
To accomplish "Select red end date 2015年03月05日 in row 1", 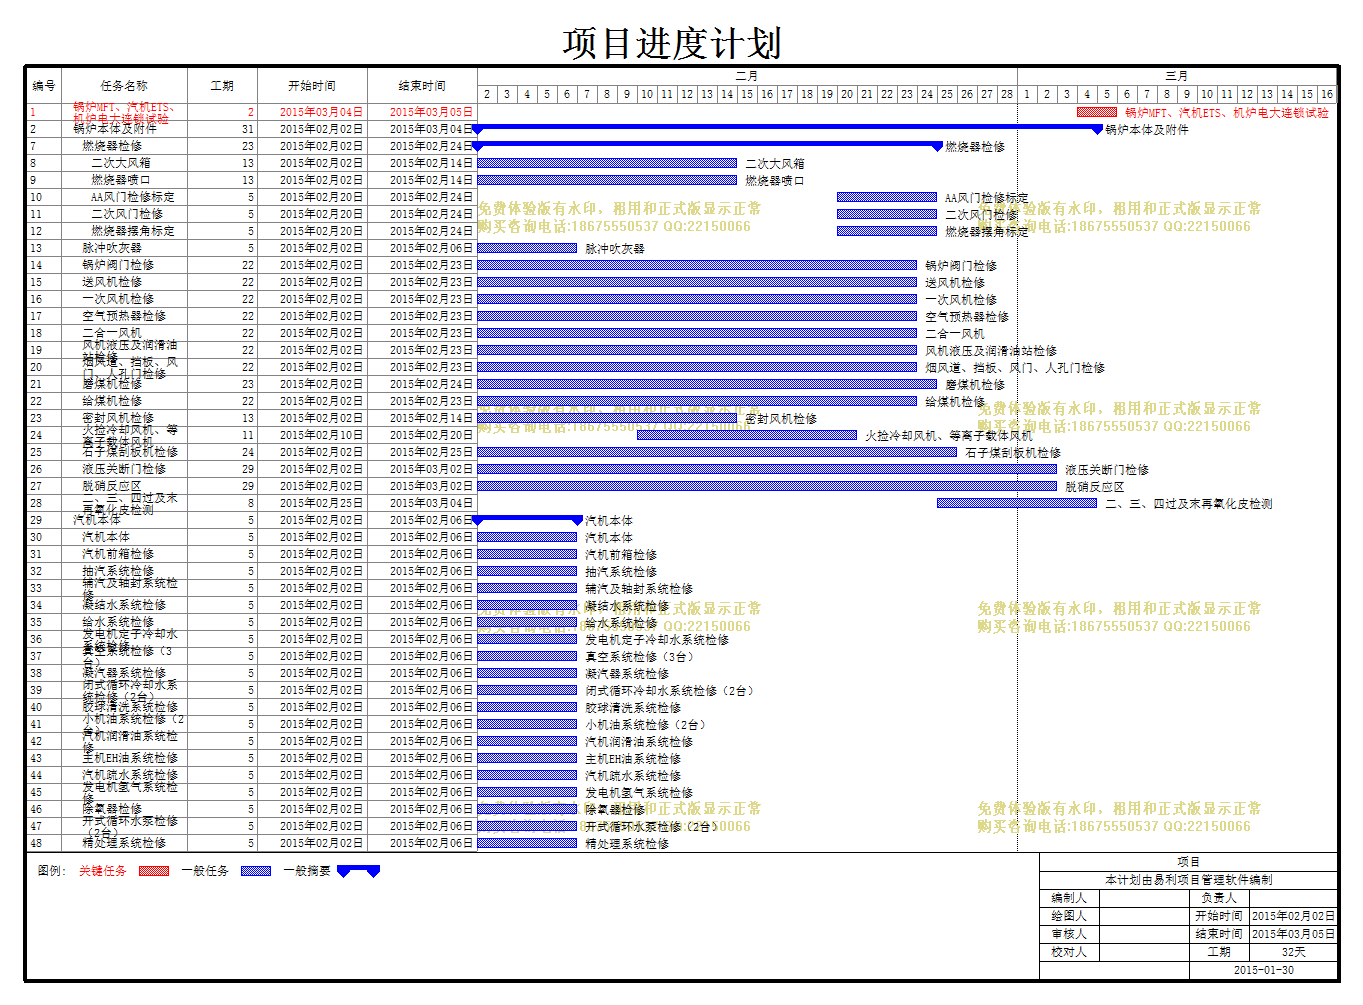I will pyautogui.click(x=431, y=112).
